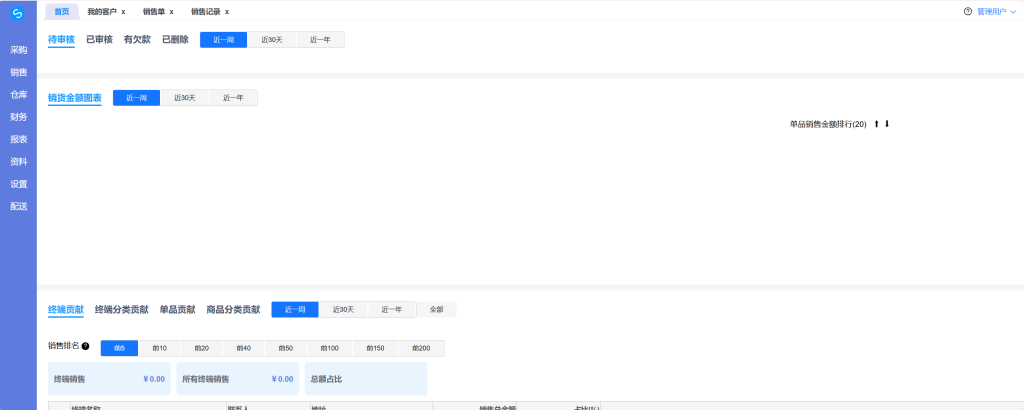Screen dimensions: 1024x410
Task: Select the 销货金额图表 heading tab
Action: (x=74, y=98)
